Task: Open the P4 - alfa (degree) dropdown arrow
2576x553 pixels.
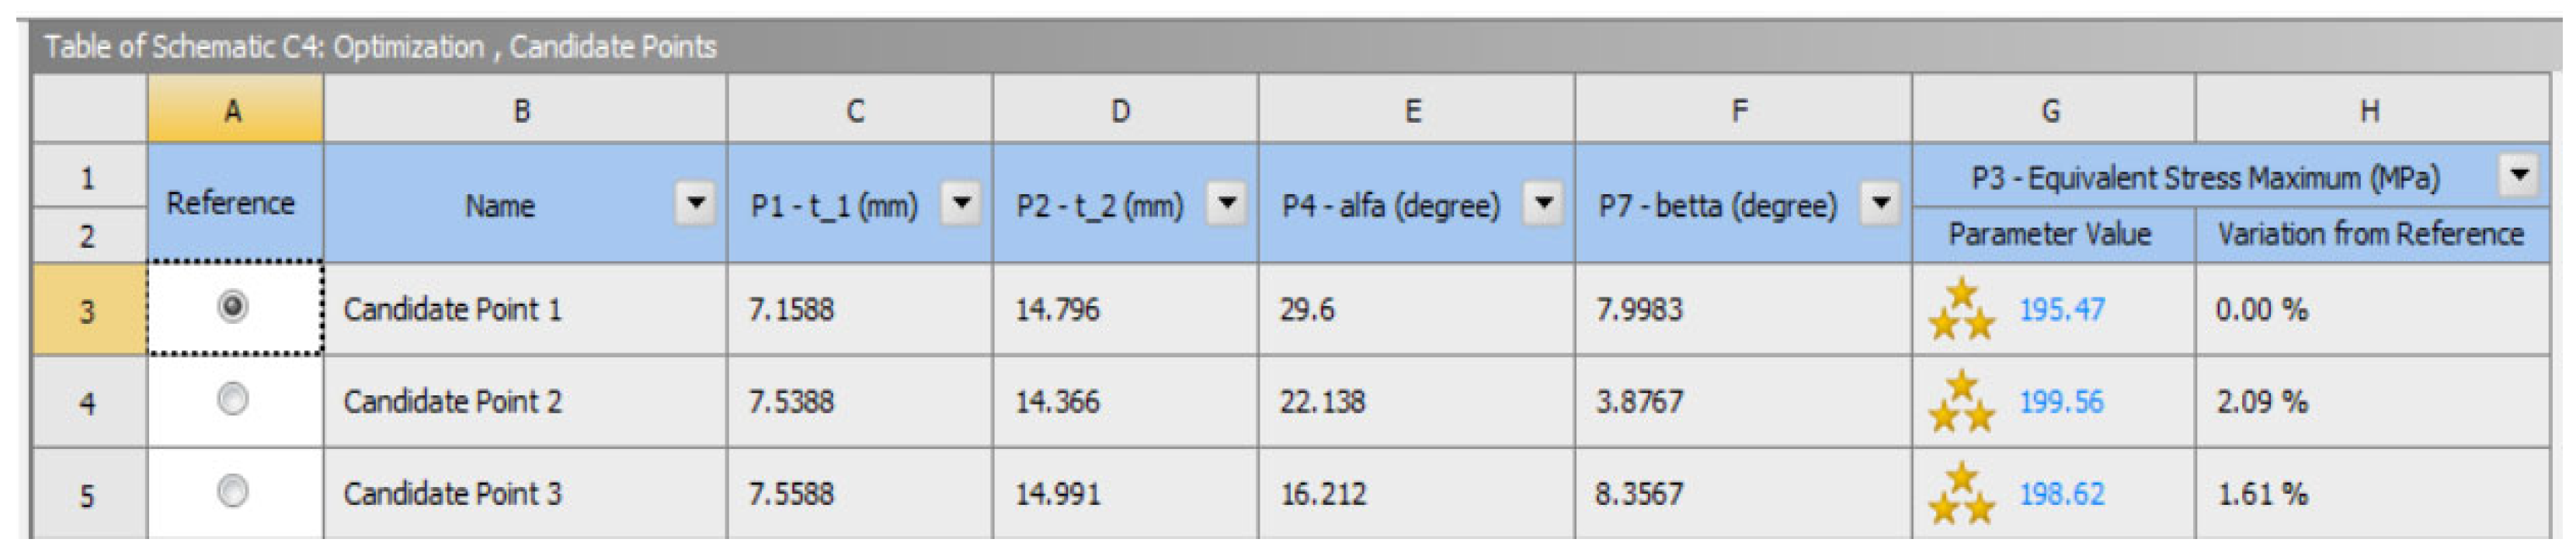Action: (x=1543, y=204)
